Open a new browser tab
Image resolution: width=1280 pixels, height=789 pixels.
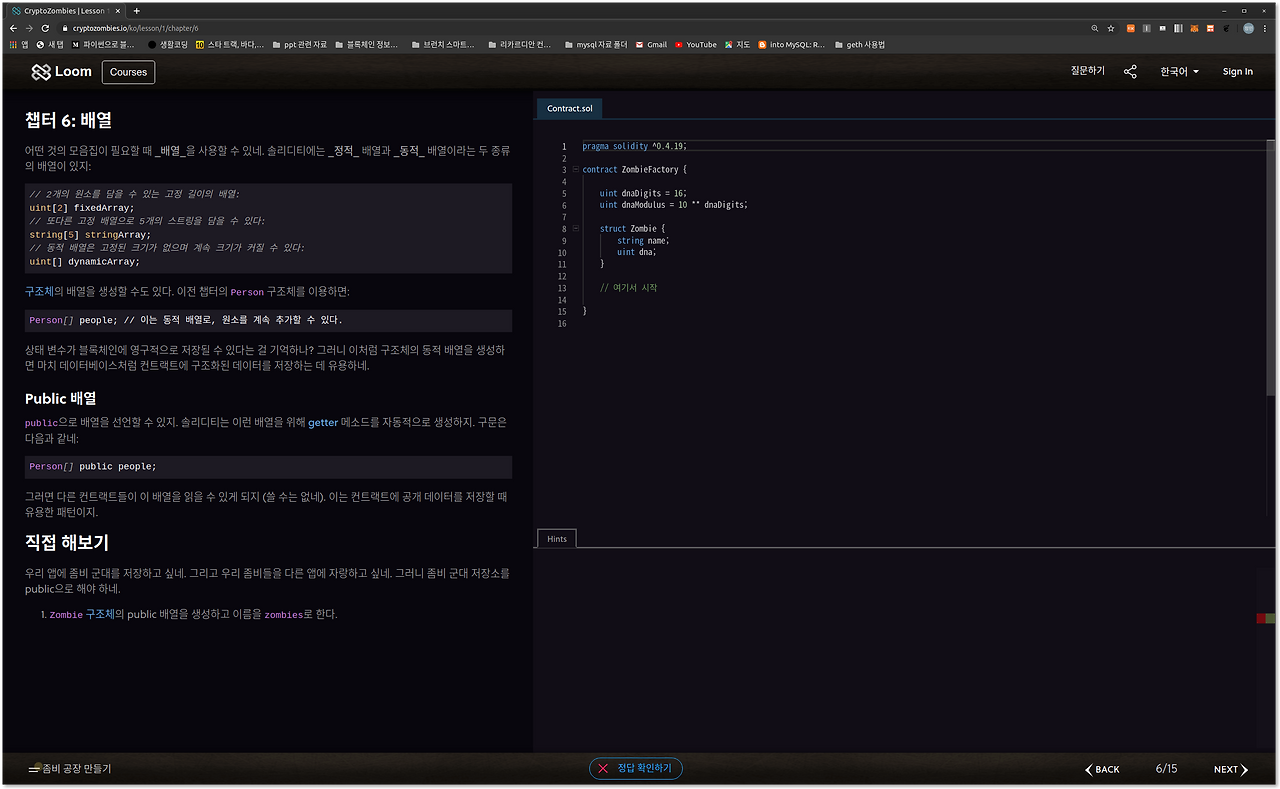(x=136, y=11)
